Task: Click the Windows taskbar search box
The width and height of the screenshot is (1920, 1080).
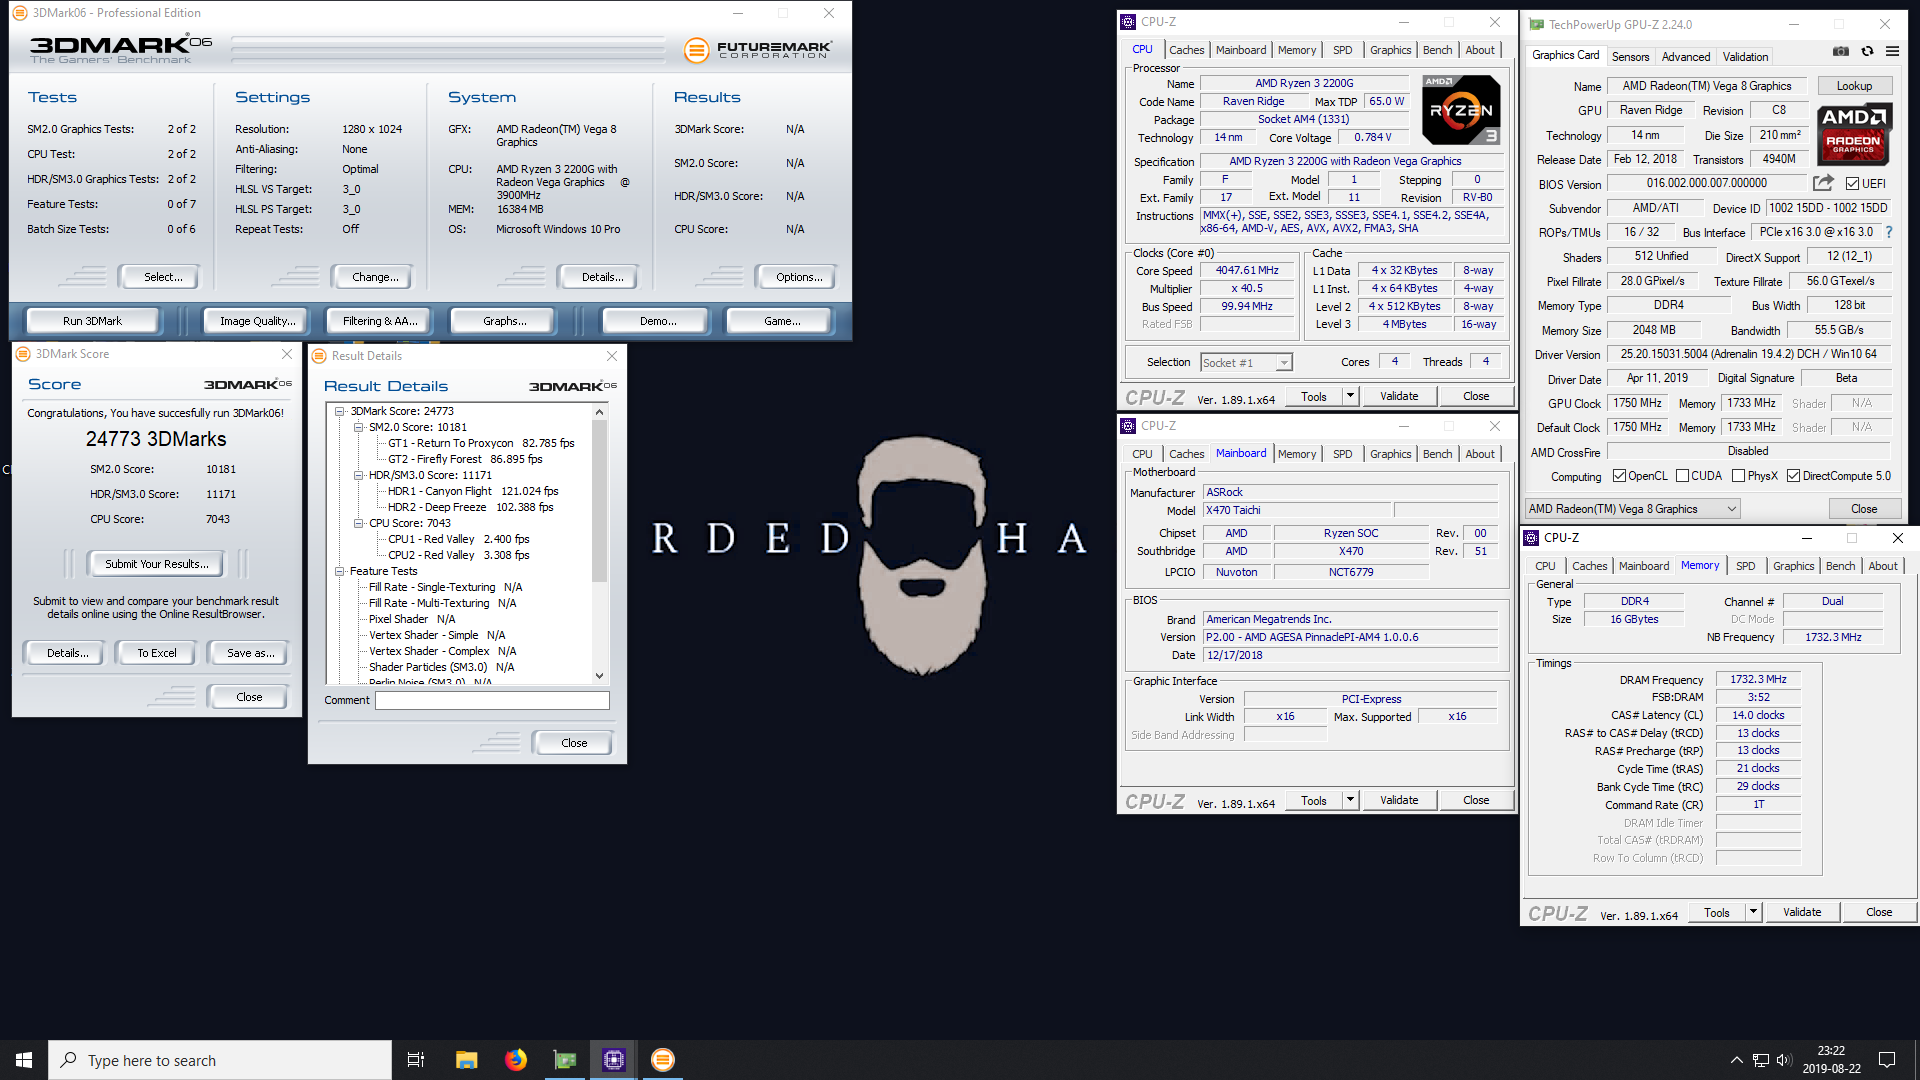Action: (x=220, y=1060)
